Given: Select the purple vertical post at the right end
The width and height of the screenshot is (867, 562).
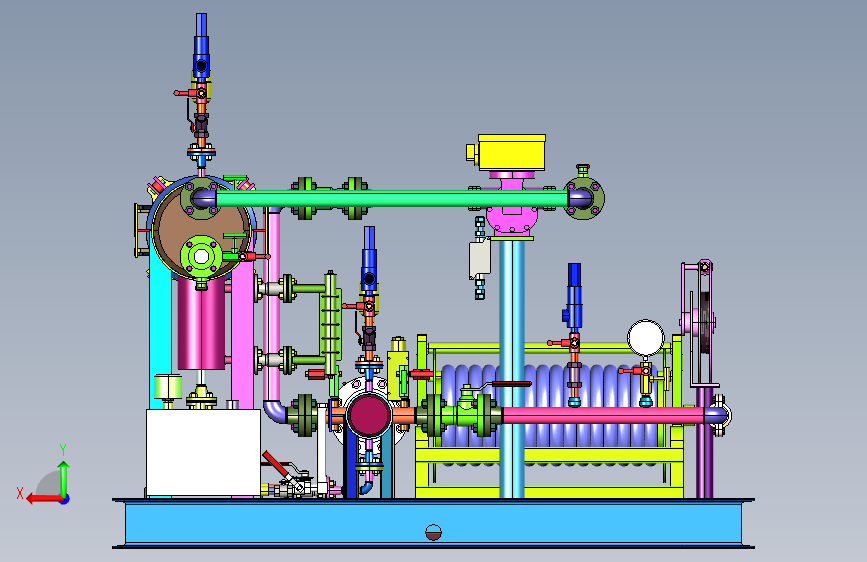Looking at the screenshot, I should pyautogui.click(x=704, y=443).
